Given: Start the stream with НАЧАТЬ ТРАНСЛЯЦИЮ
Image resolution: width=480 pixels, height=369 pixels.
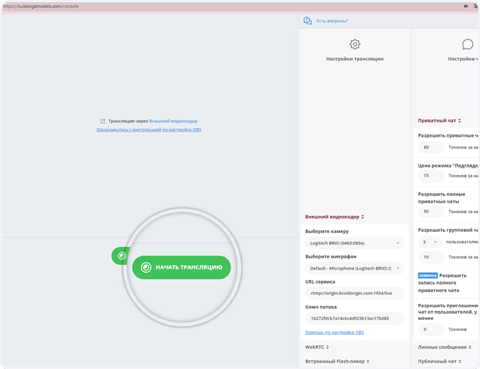Looking at the screenshot, I should 181,267.
